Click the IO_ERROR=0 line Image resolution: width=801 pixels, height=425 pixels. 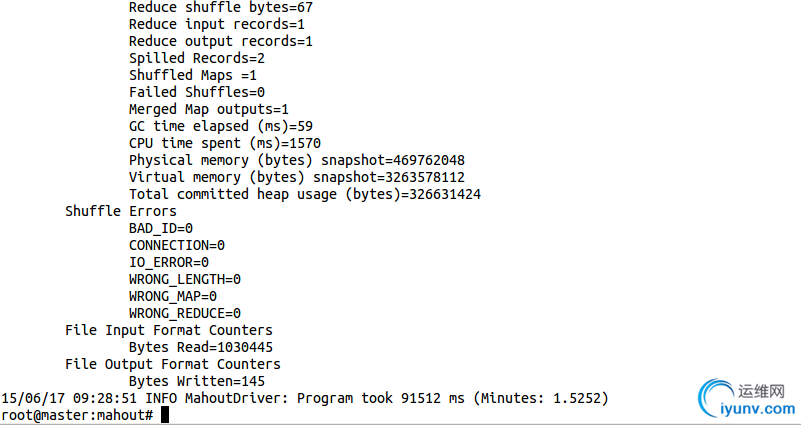[x=169, y=262]
